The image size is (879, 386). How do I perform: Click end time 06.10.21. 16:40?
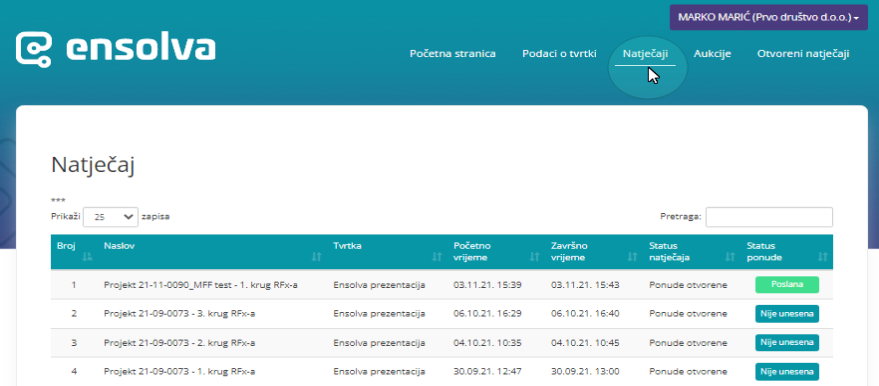coord(585,314)
